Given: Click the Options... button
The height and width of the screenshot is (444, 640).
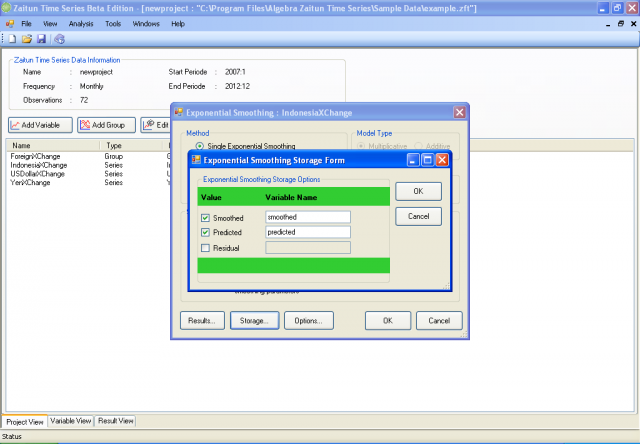Looking at the screenshot, I should point(308,321).
